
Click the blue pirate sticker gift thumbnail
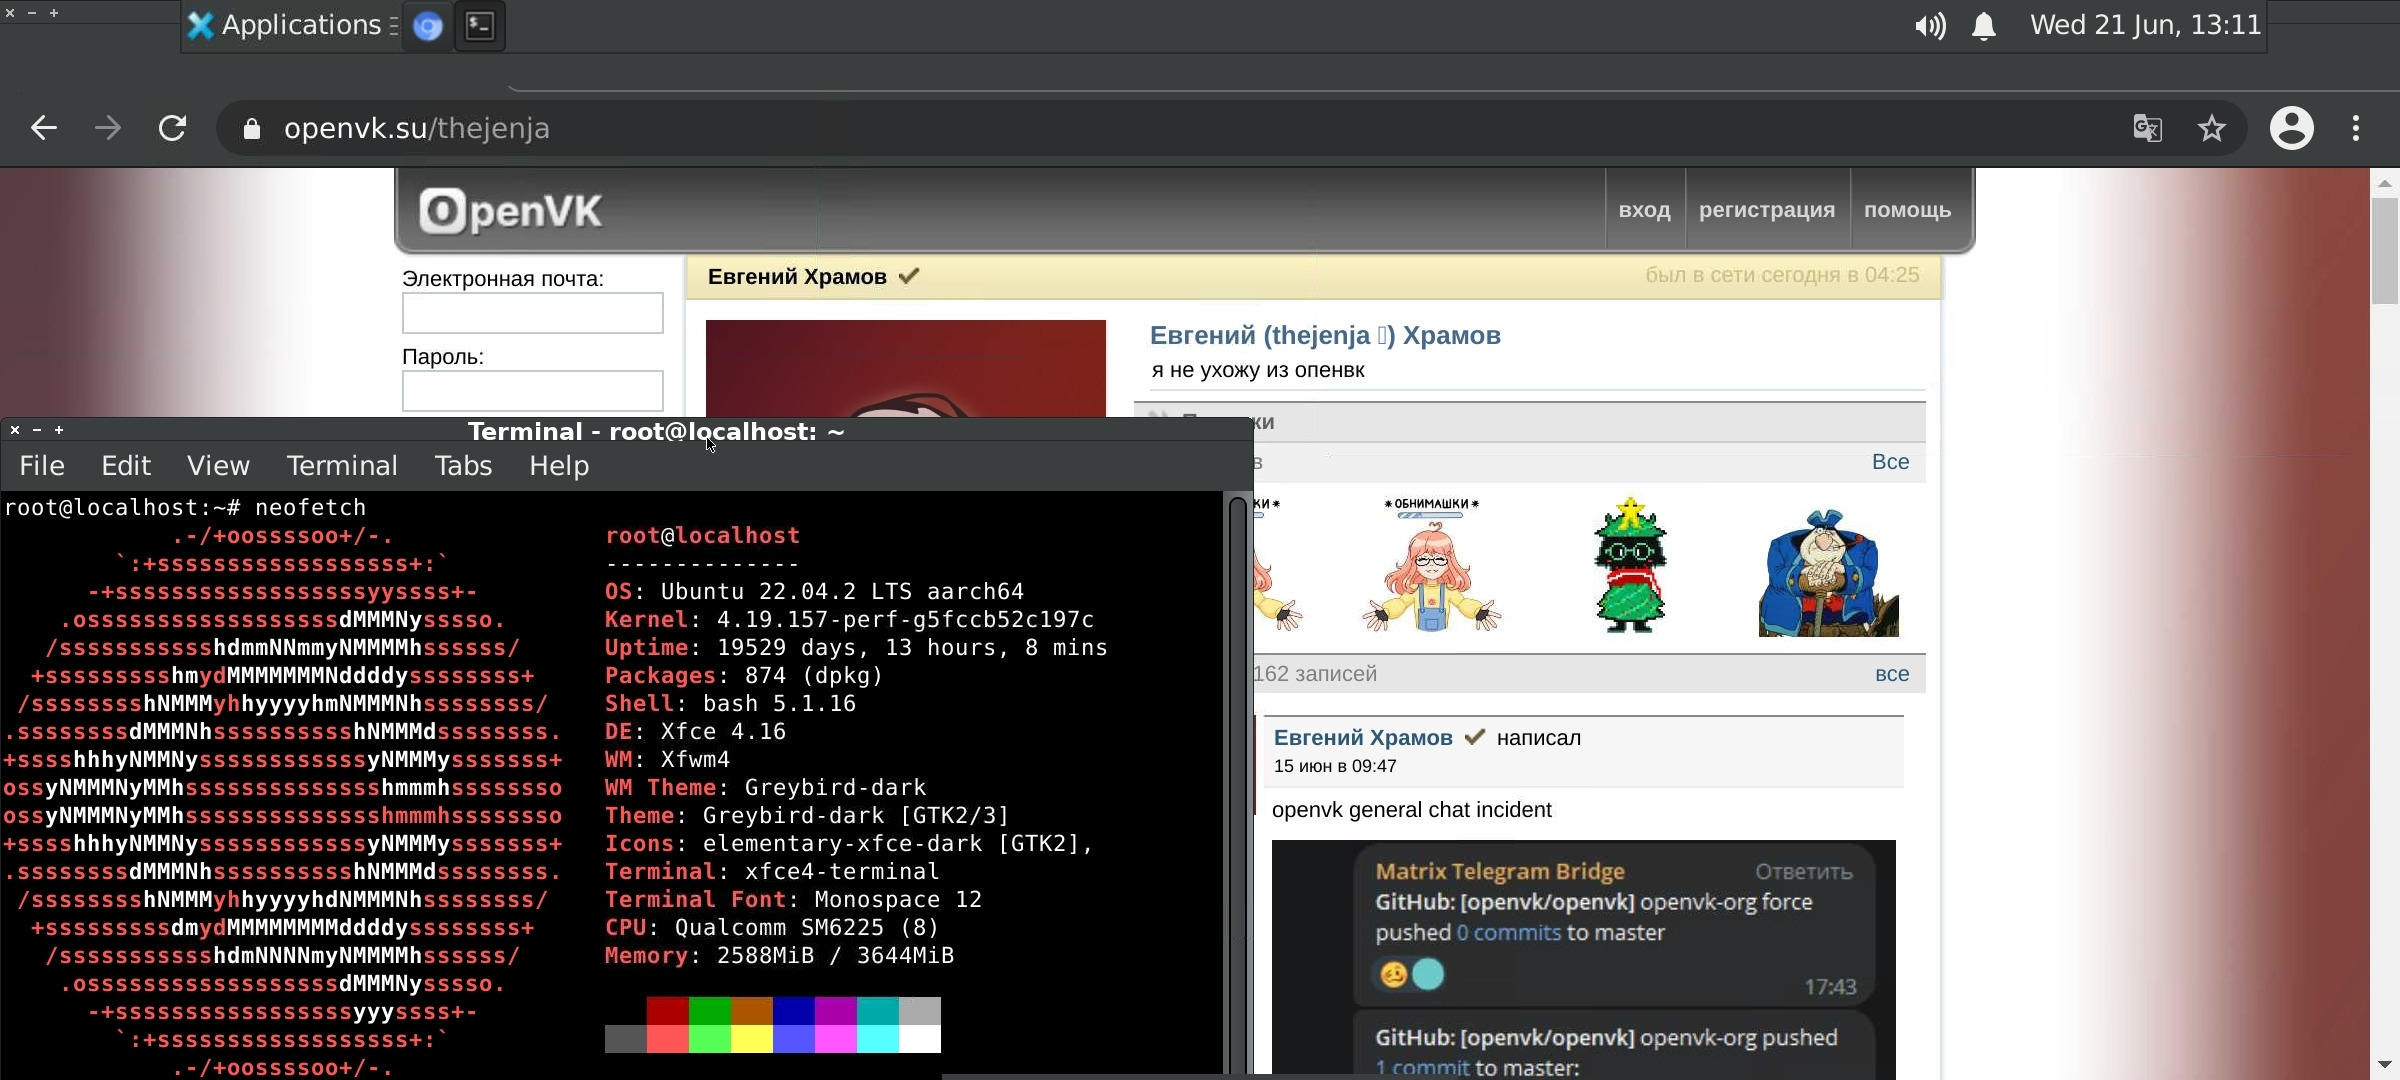(1828, 573)
